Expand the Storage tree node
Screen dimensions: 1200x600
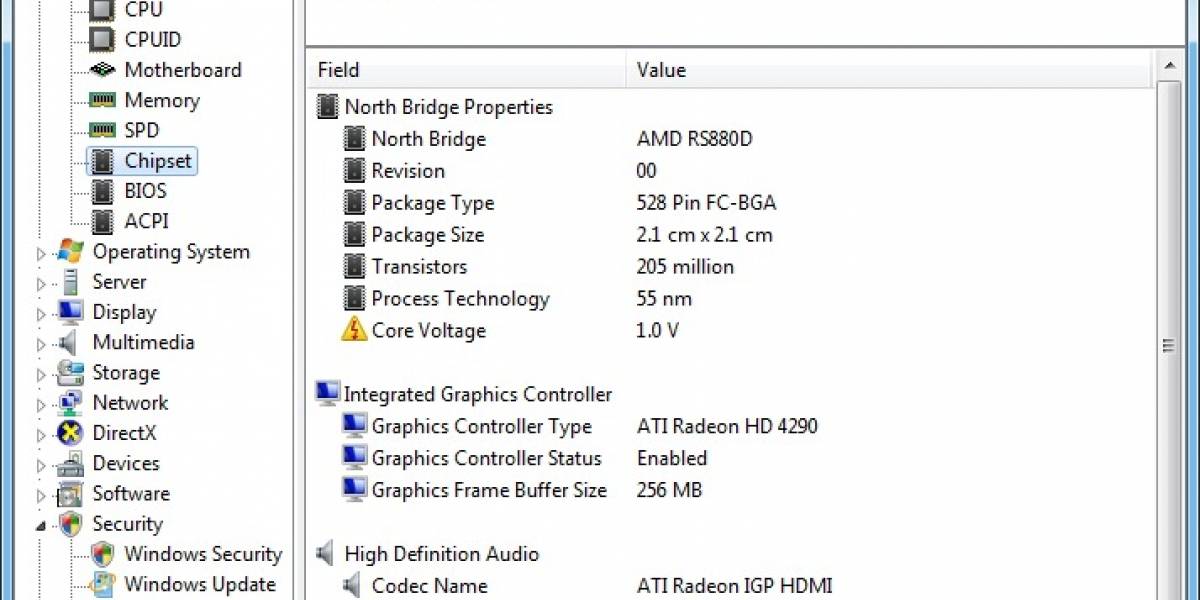pos(41,375)
